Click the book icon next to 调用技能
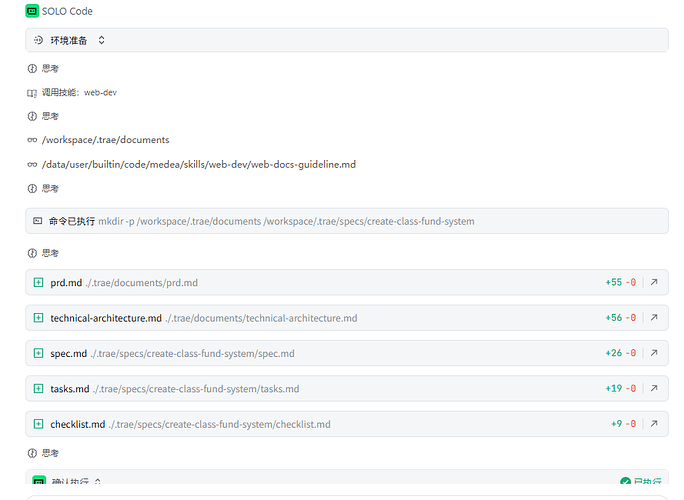The image size is (684, 500). pos(32,93)
